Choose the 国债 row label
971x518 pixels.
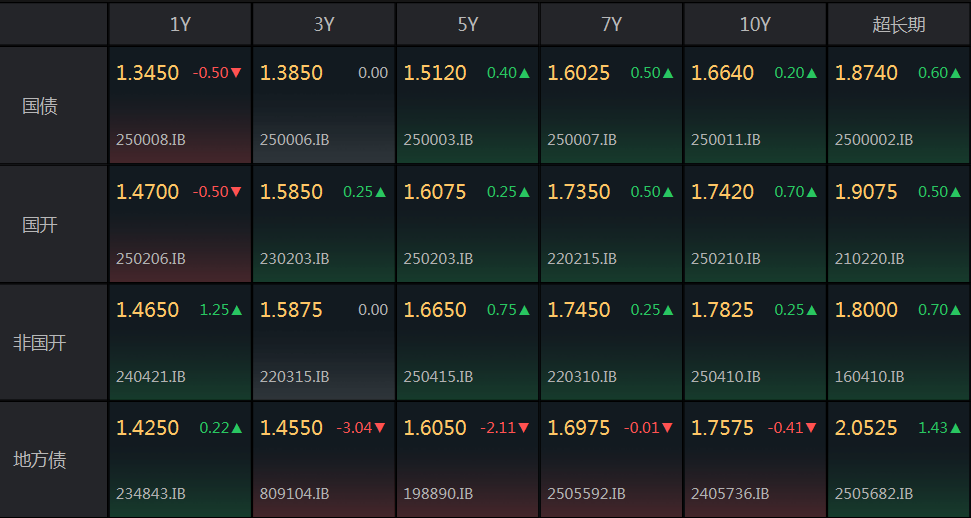click(40, 106)
